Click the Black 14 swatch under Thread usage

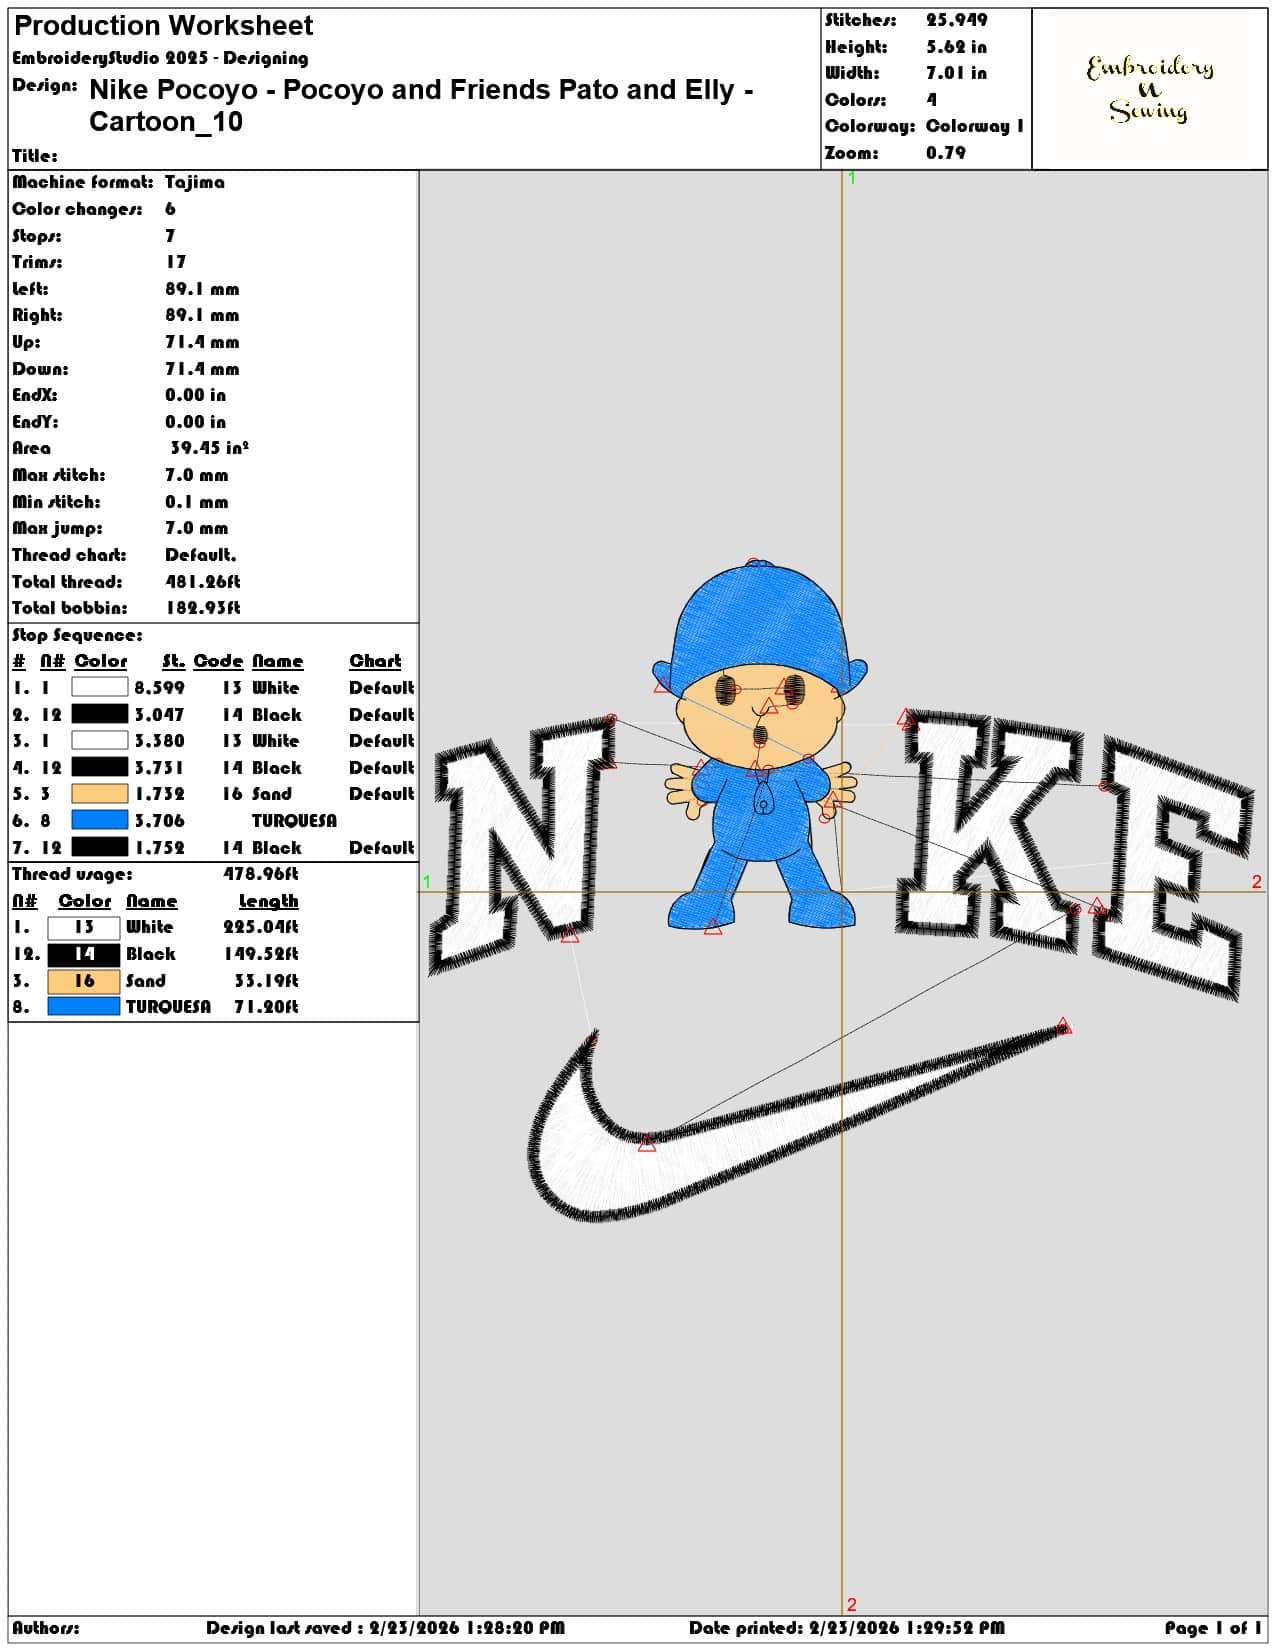(x=83, y=954)
